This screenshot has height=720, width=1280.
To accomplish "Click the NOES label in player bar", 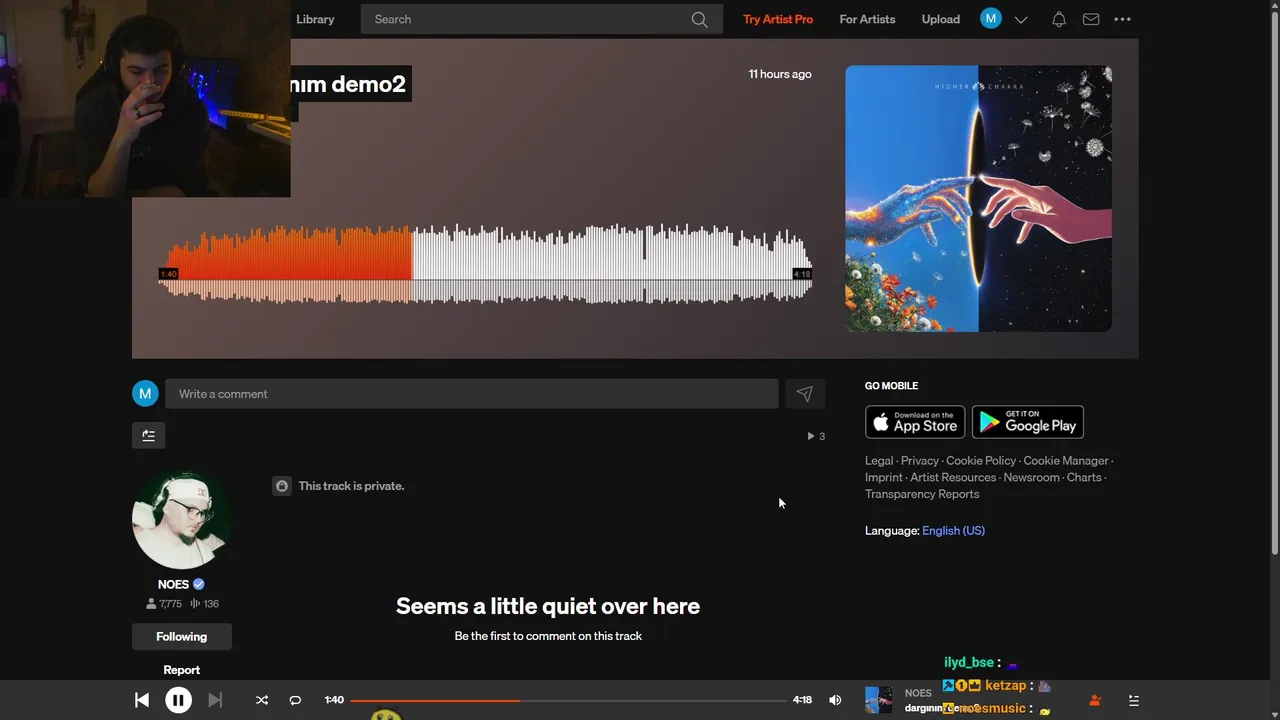I will coord(918,693).
